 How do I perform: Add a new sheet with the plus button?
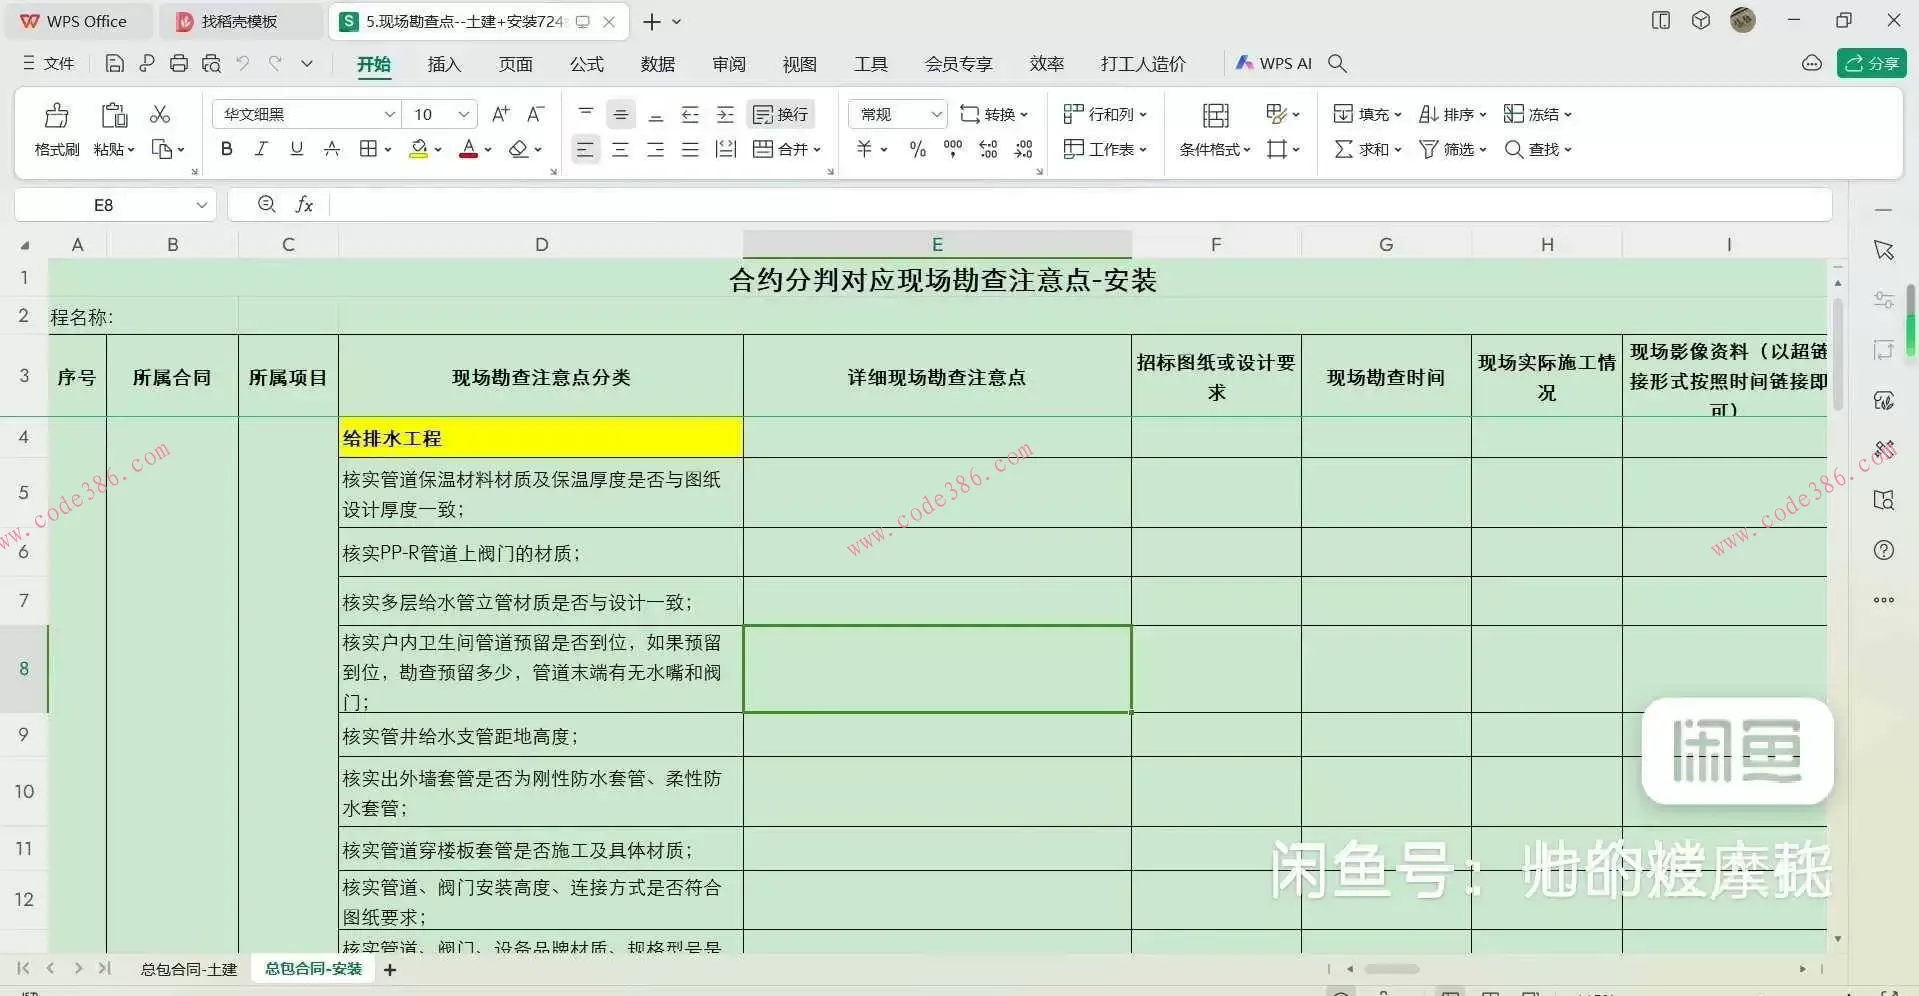tap(390, 969)
